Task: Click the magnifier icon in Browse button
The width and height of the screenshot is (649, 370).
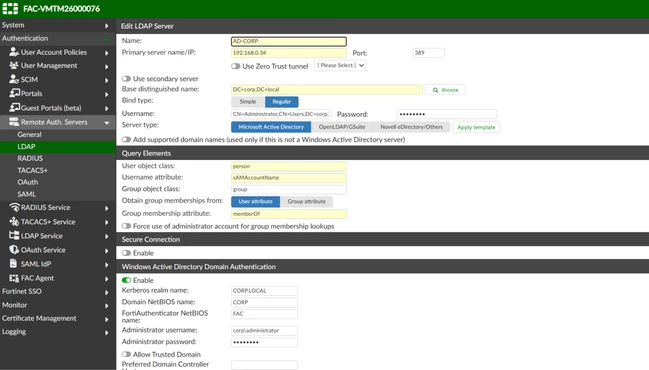Action: pos(435,90)
